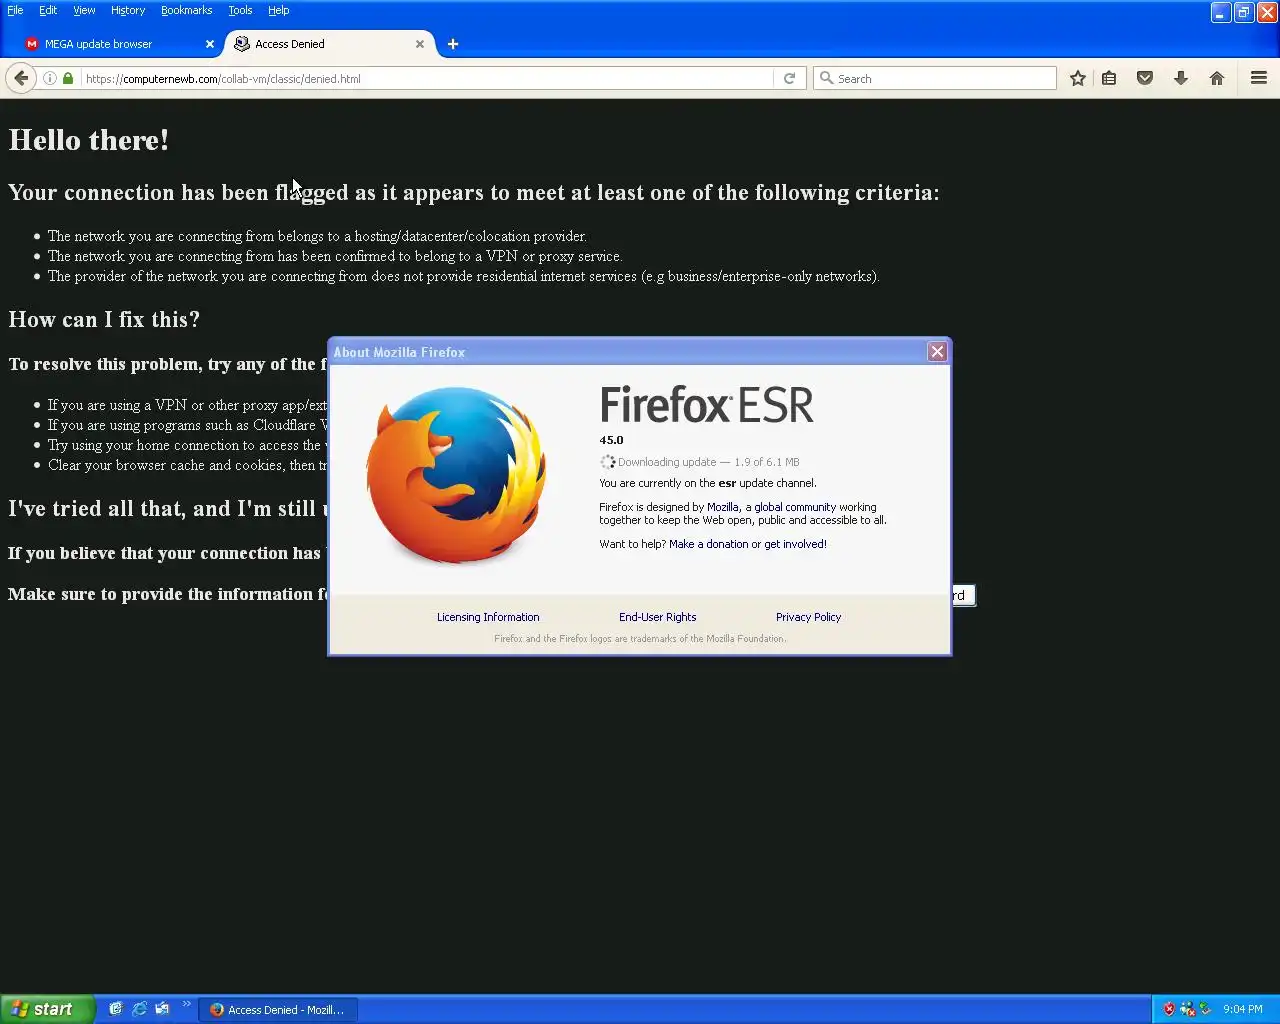Go back with the Back arrow button
The image size is (1280, 1024).
21,78
